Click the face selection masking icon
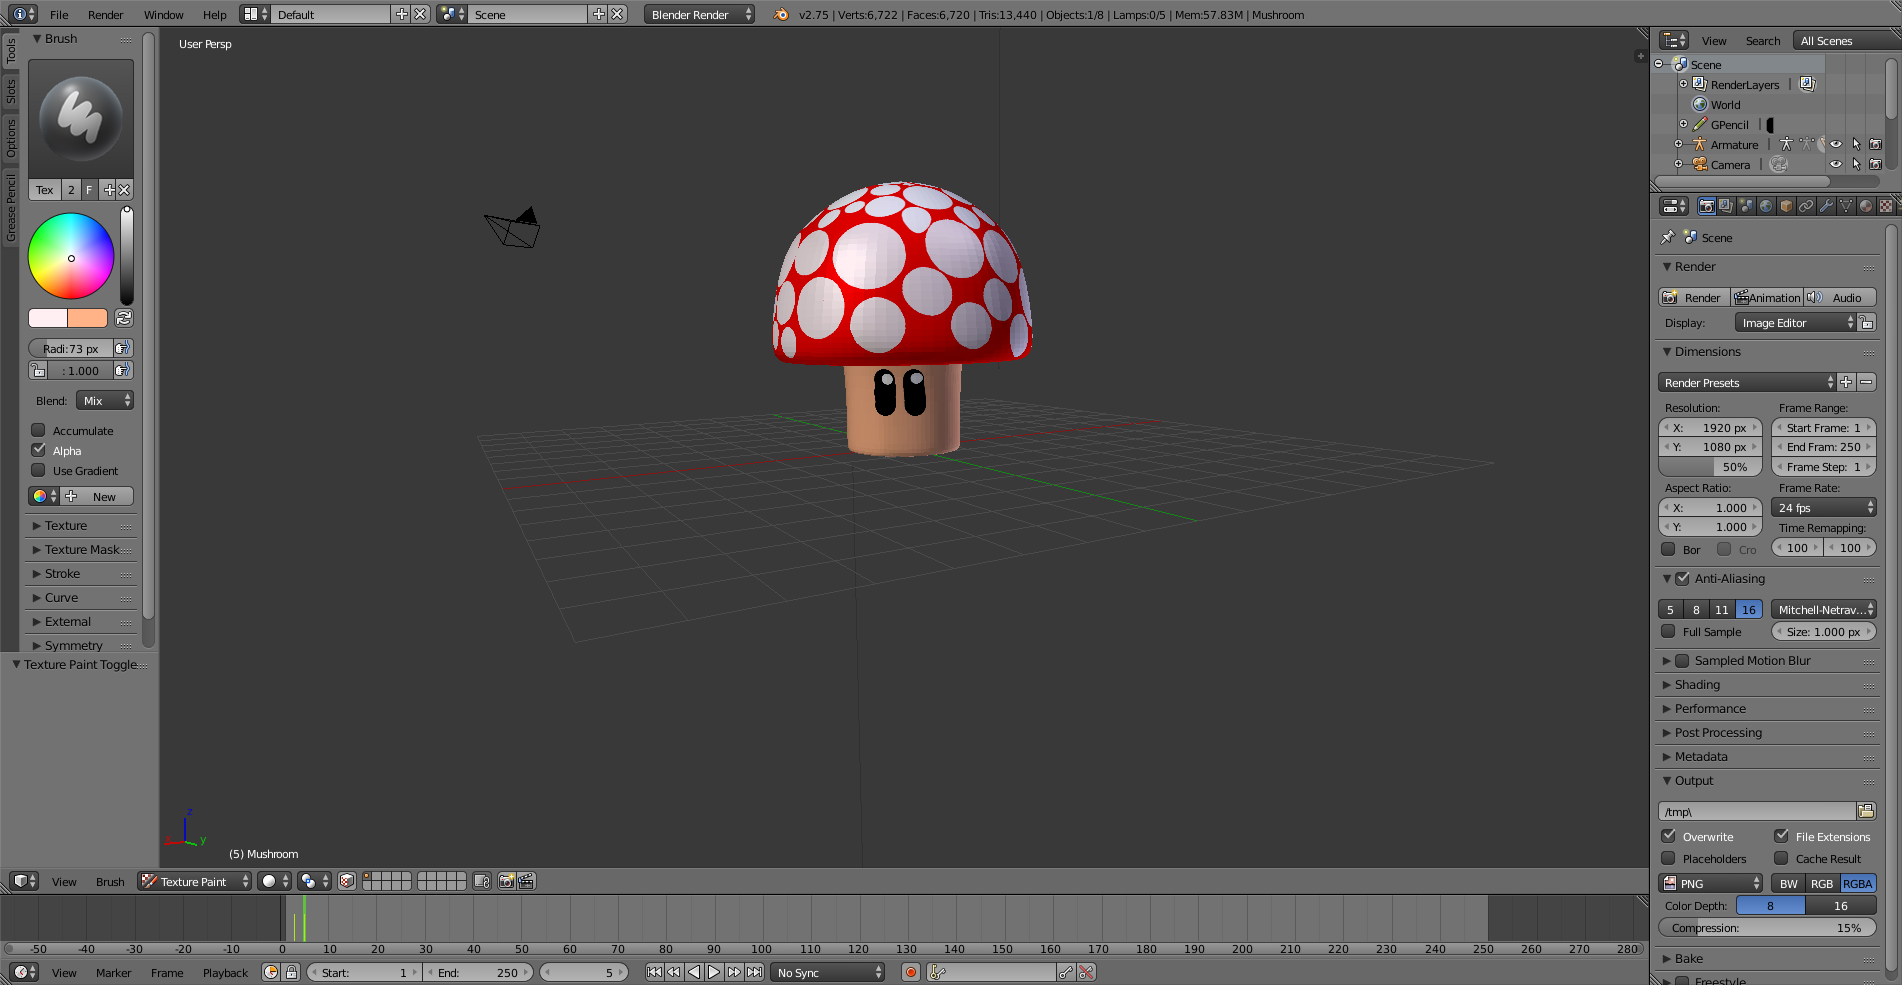Screen dimensions: 1902x985 (347, 881)
